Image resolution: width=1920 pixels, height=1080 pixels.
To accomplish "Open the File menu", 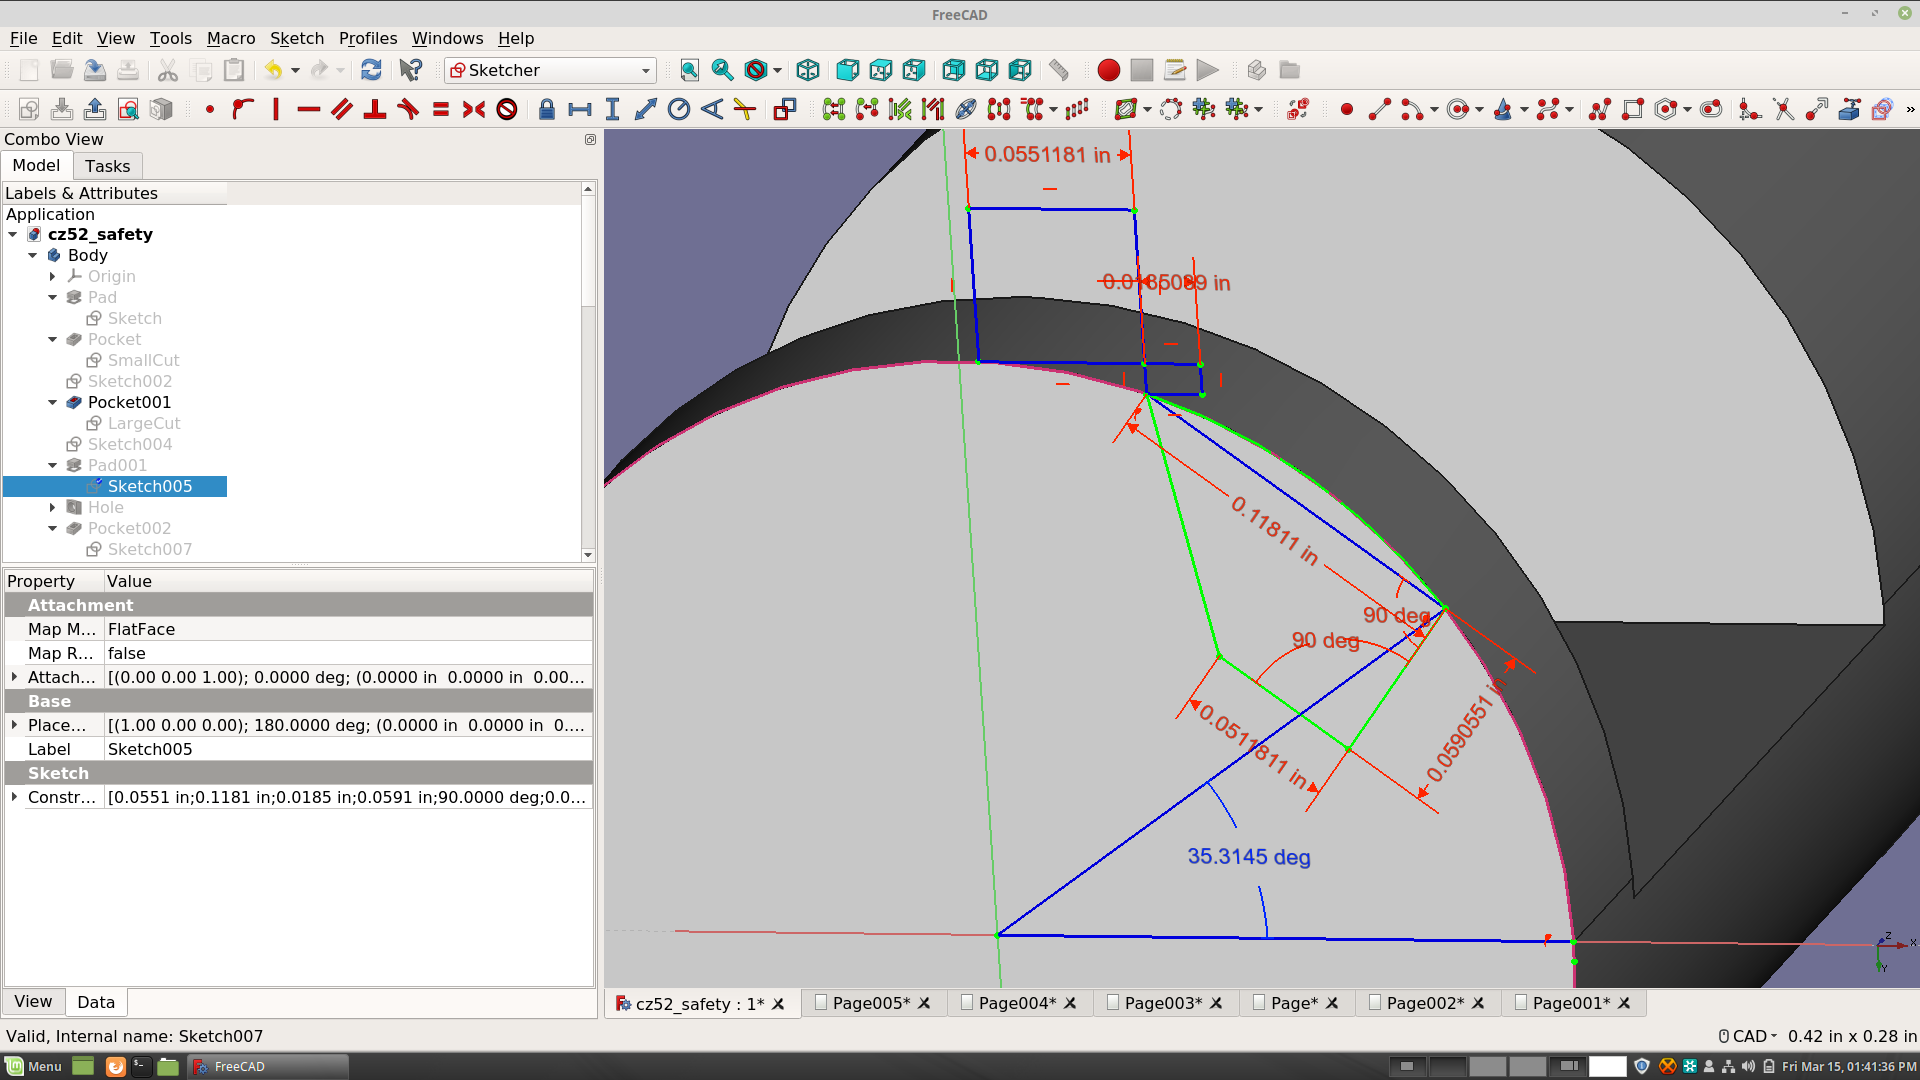I will (23, 38).
